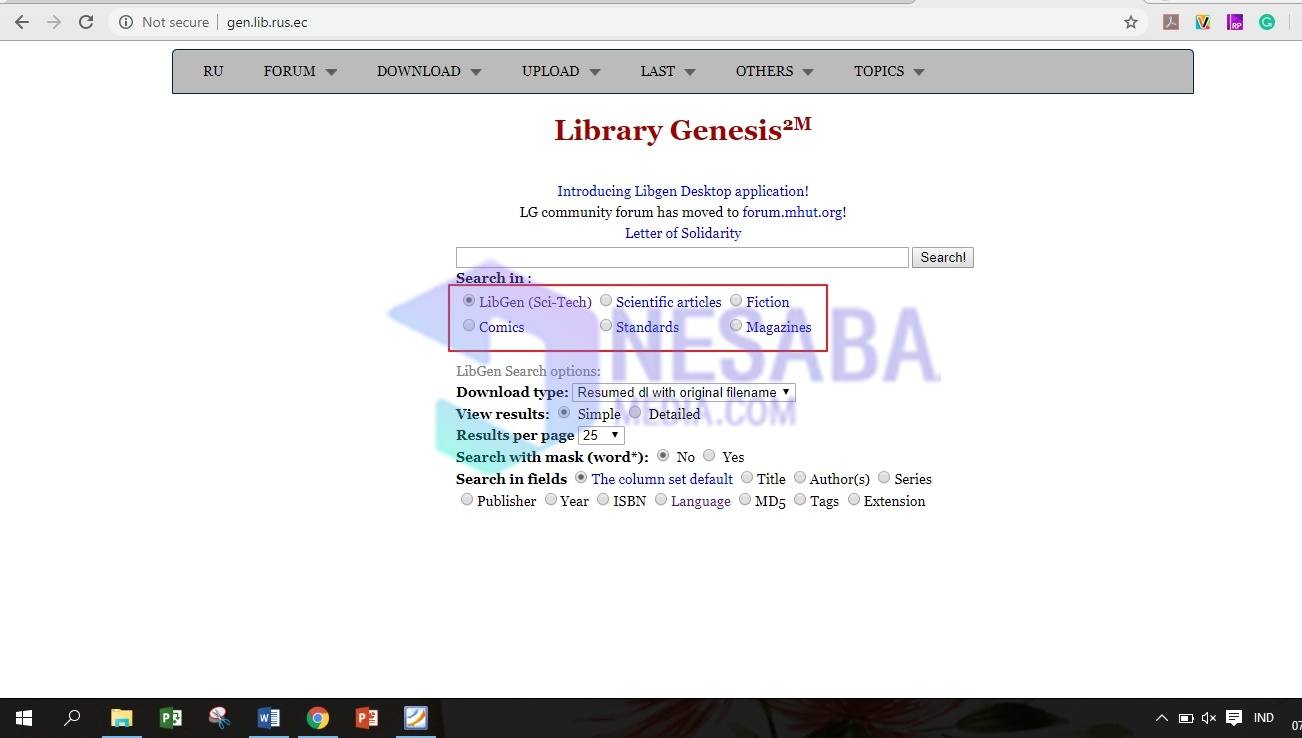The width and height of the screenshot is (1302, 738).
Task: Search in Author(s) field radio button
Action: 800,477
